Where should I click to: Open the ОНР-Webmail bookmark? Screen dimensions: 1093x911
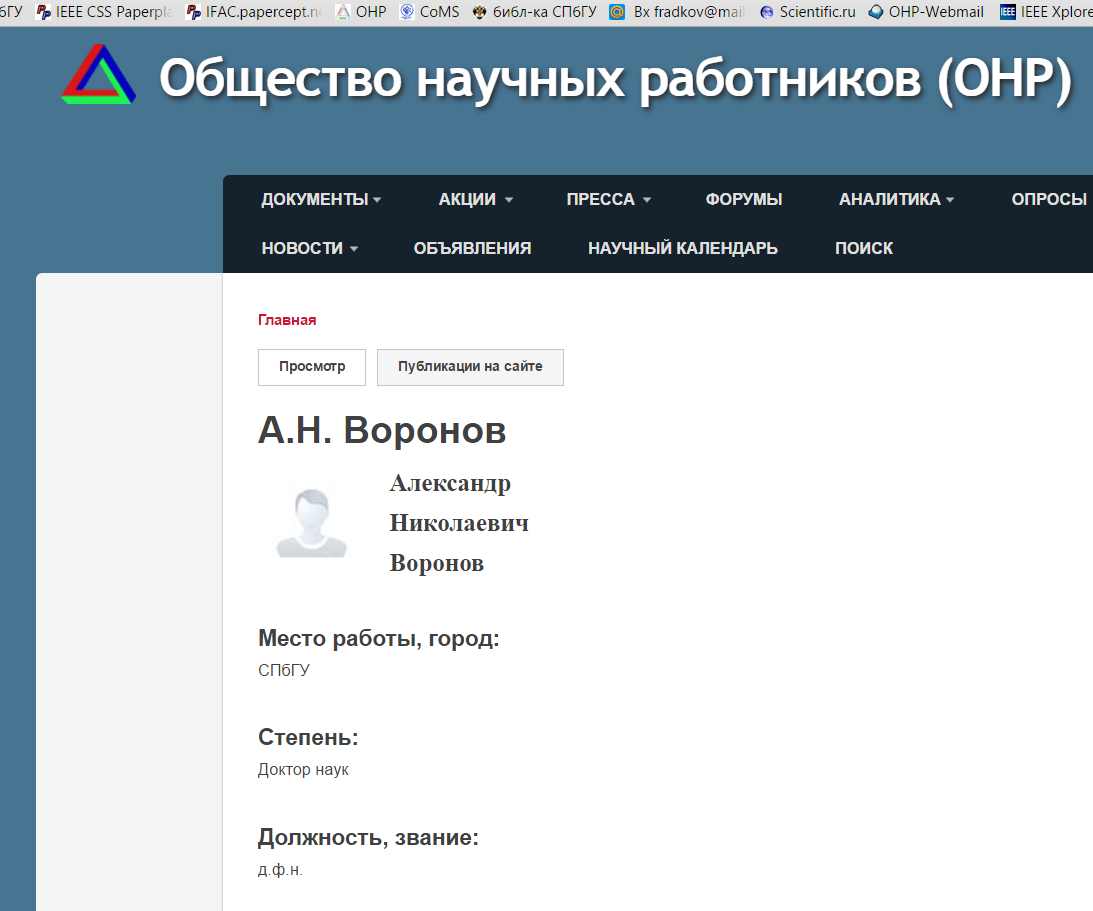point(926,12)
